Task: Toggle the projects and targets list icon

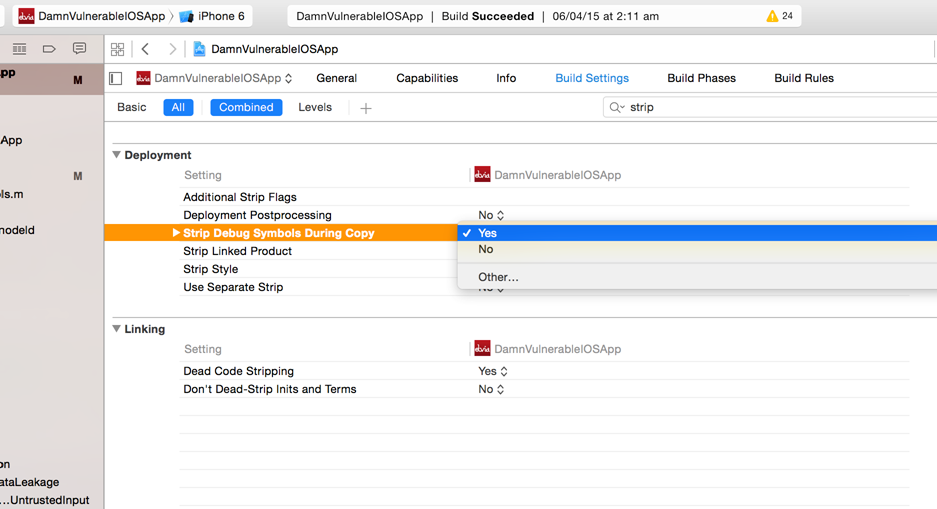Action: [116, 78]
